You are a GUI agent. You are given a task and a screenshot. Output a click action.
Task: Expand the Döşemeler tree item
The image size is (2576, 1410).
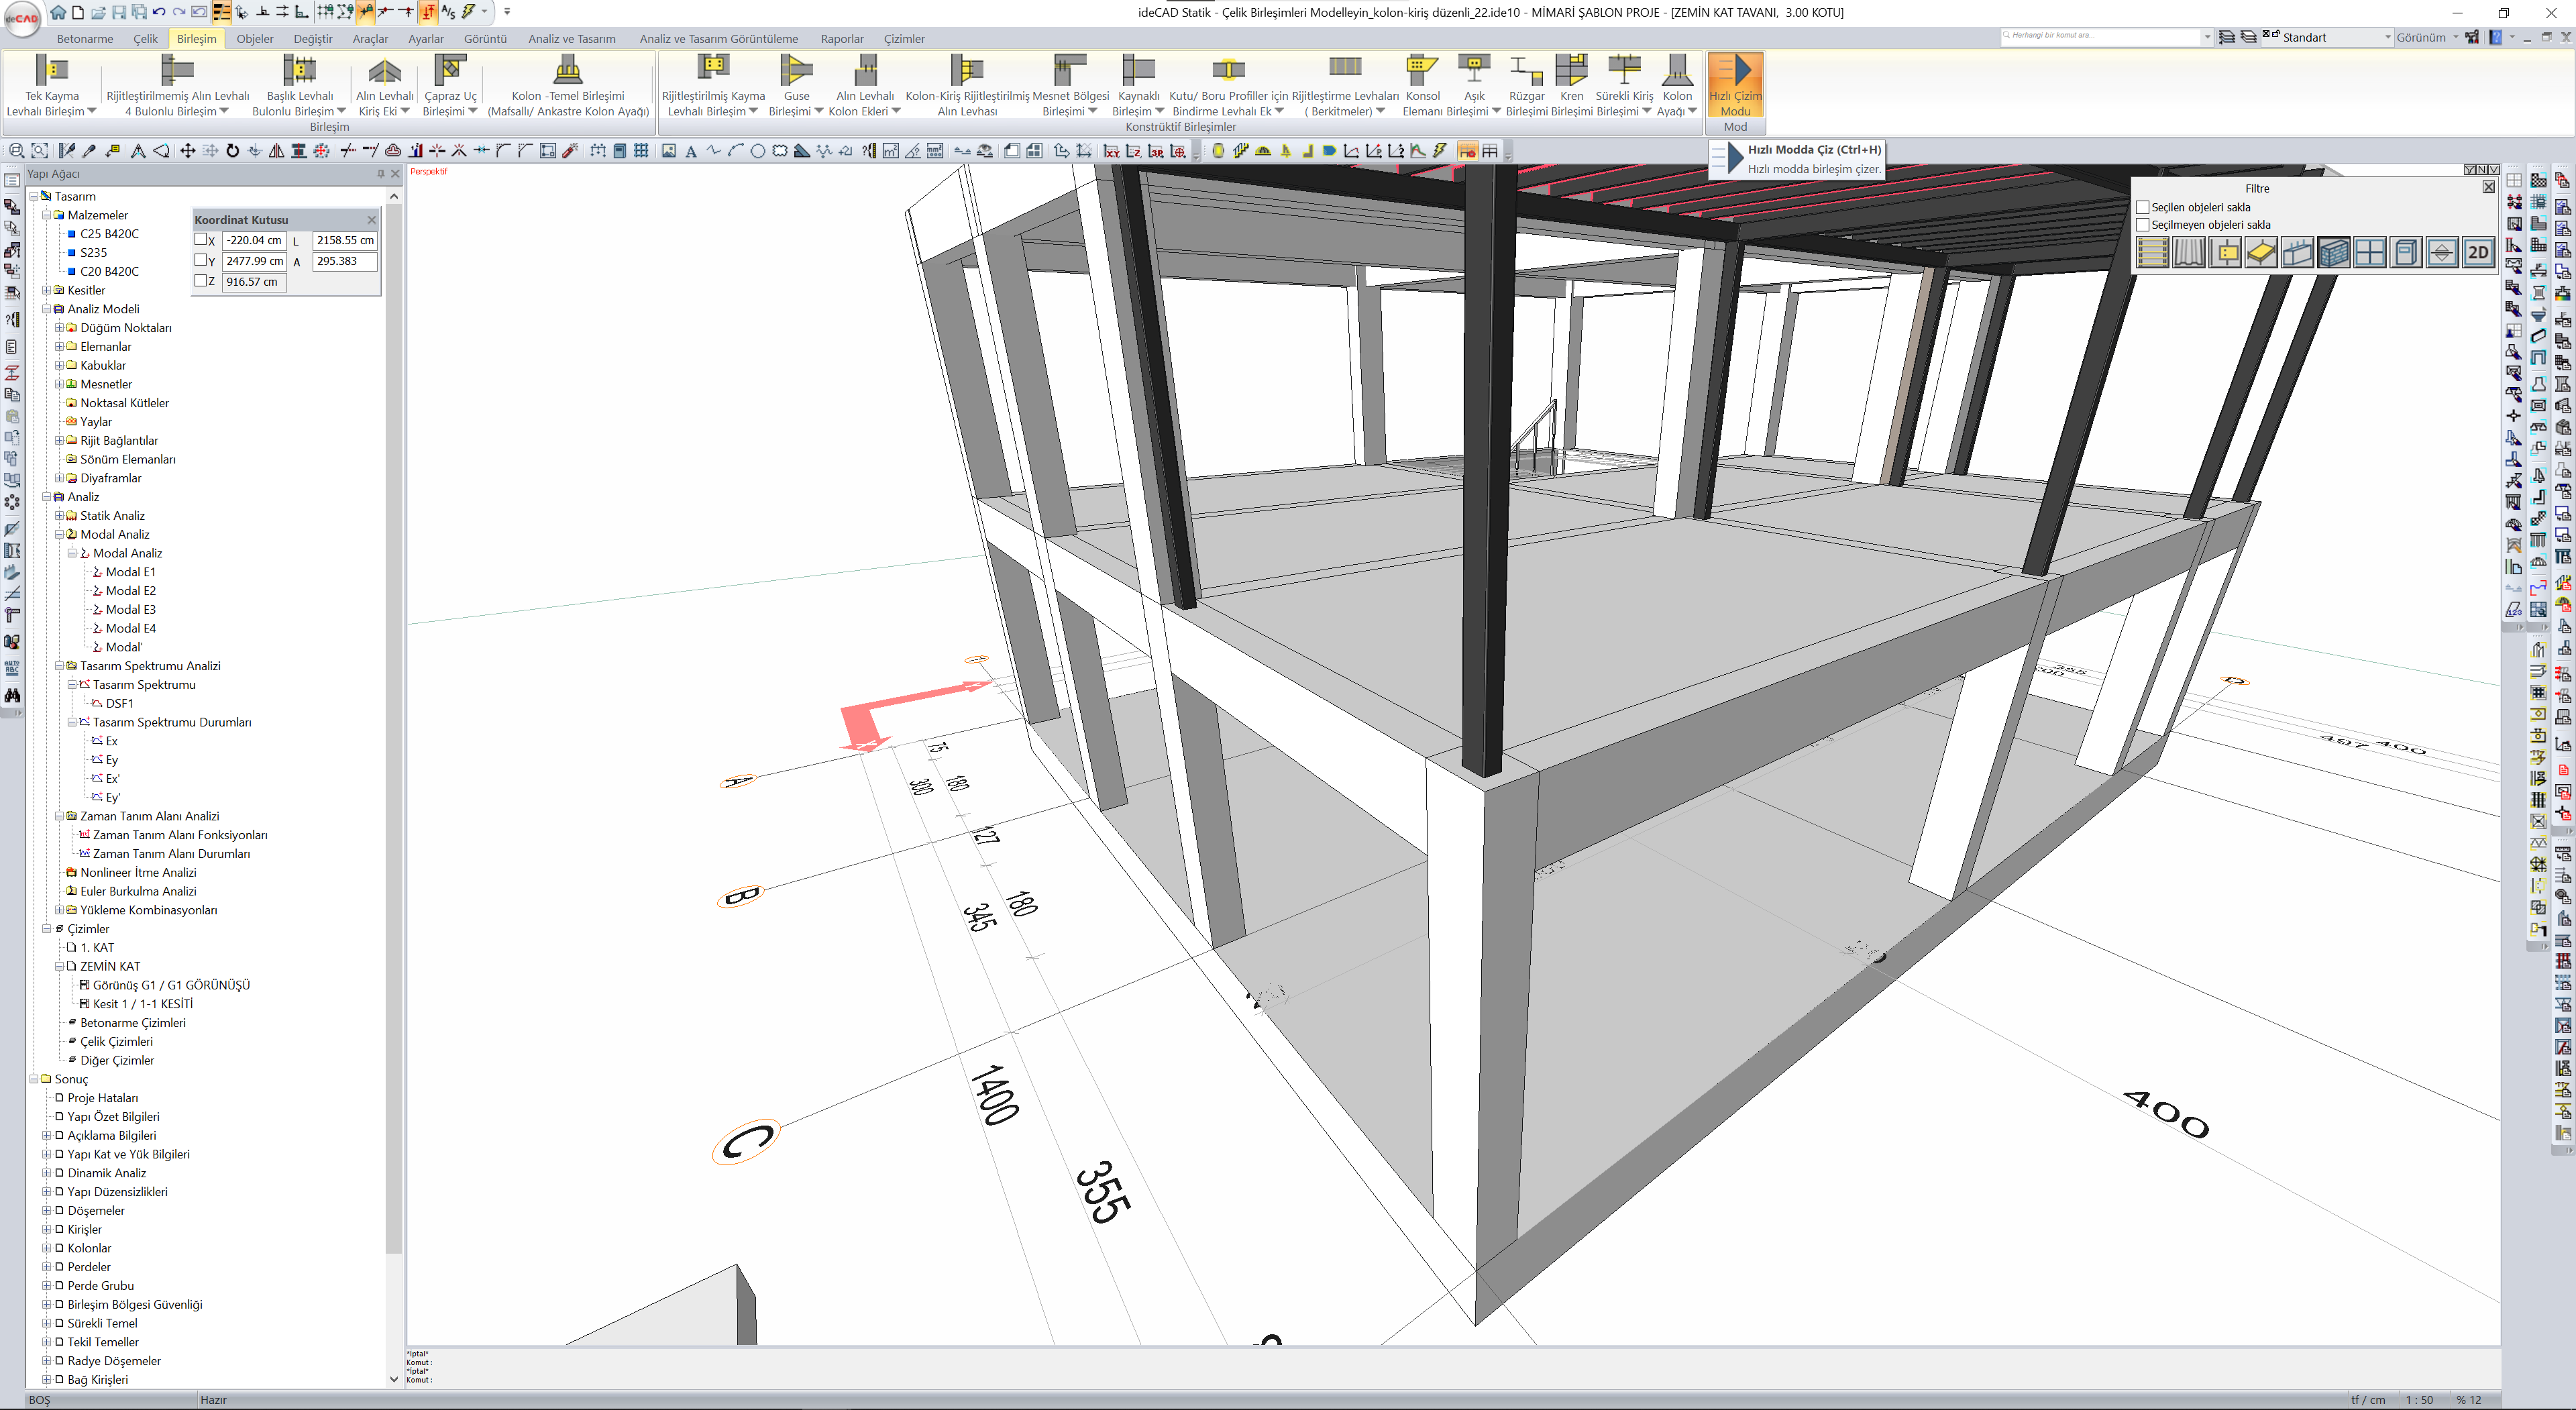coord(46,1211)
